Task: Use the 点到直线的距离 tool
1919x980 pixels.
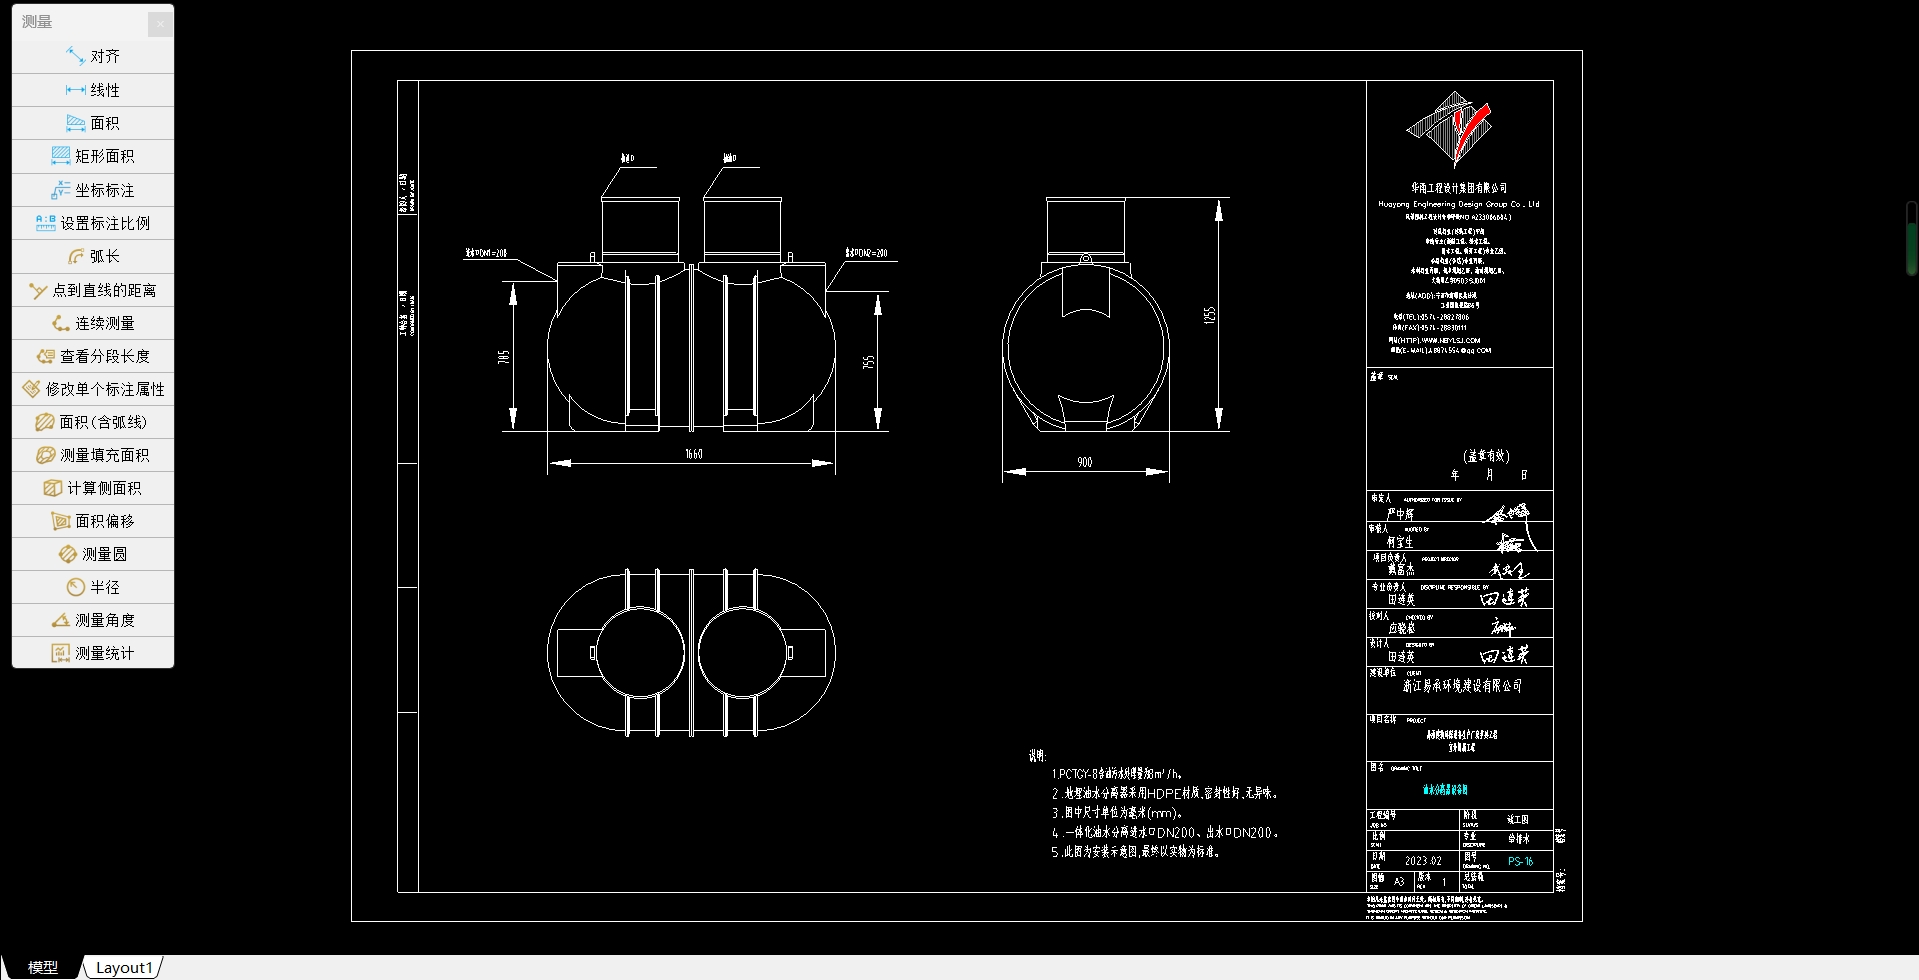Action: point(93,290)
